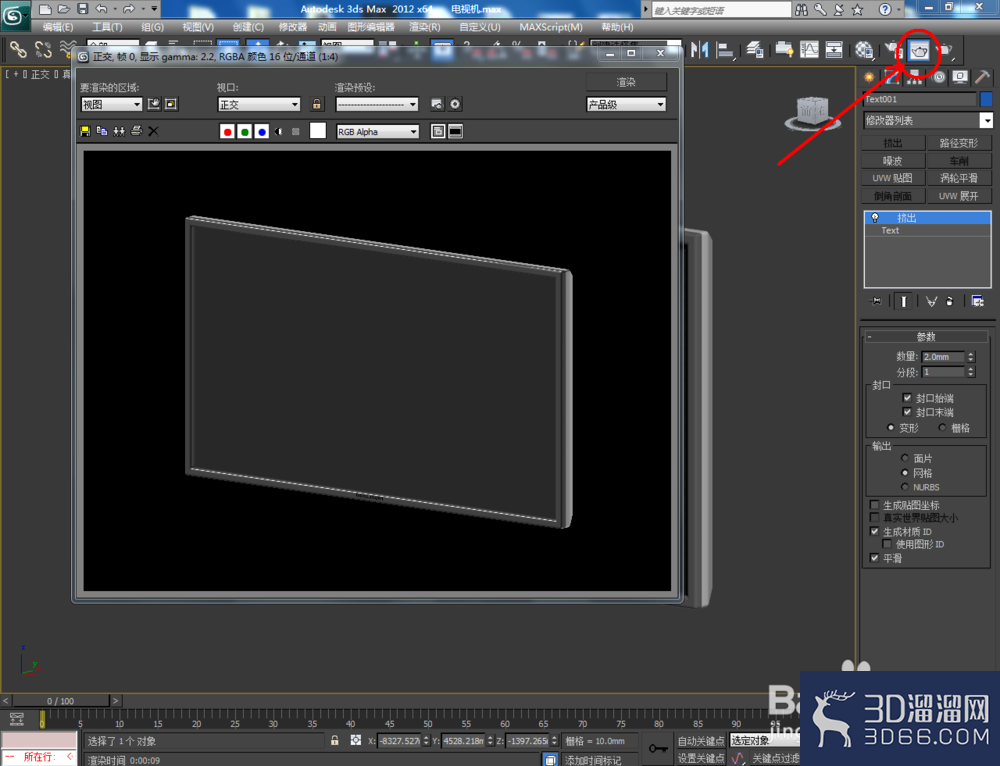Image resolution: width=1000 pixels, height=766 pixels.
Task: Open the 产品级 render mode dropdown
Action: coord(626,104)
